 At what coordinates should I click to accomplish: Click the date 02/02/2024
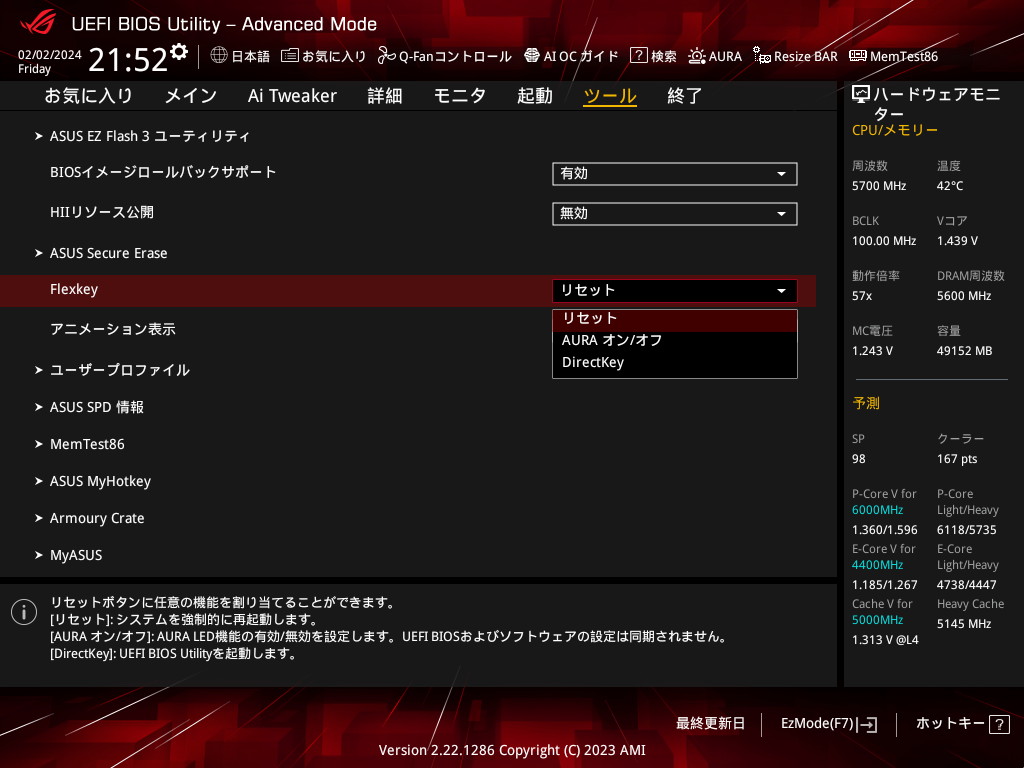(x=50, y=55)
